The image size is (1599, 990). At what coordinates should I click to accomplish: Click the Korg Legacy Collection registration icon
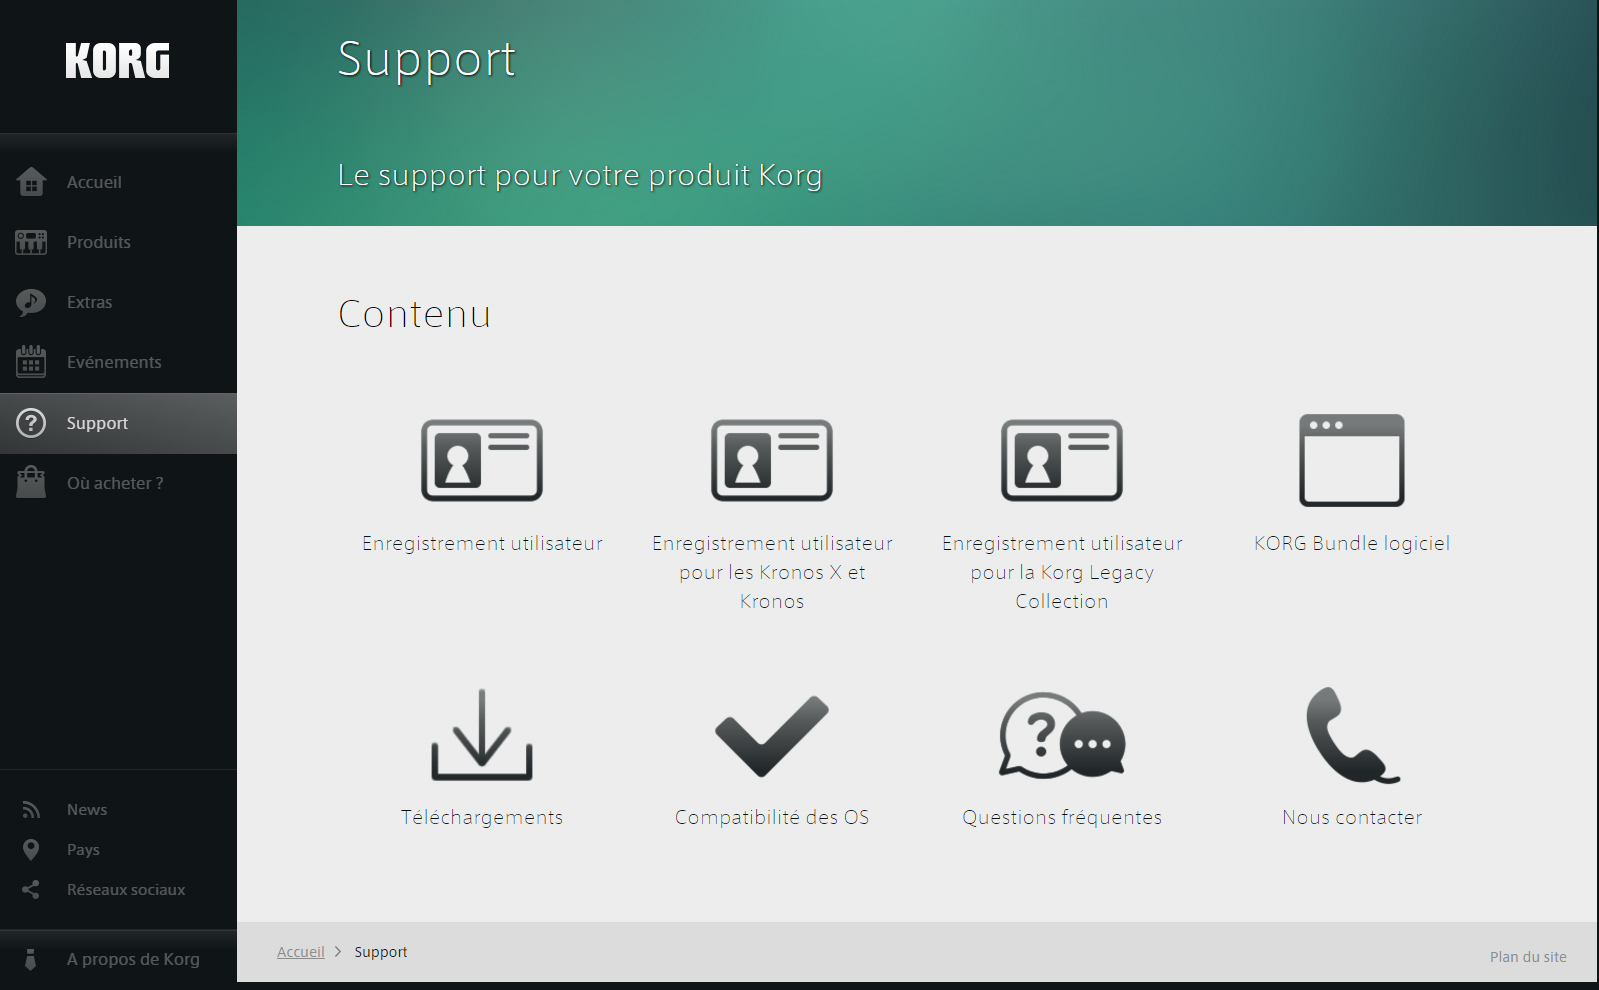click(x=1062, y=460)
